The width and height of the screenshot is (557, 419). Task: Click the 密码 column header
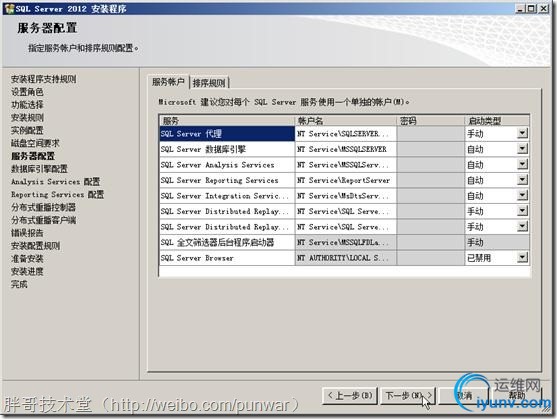(x=431, y=120)
